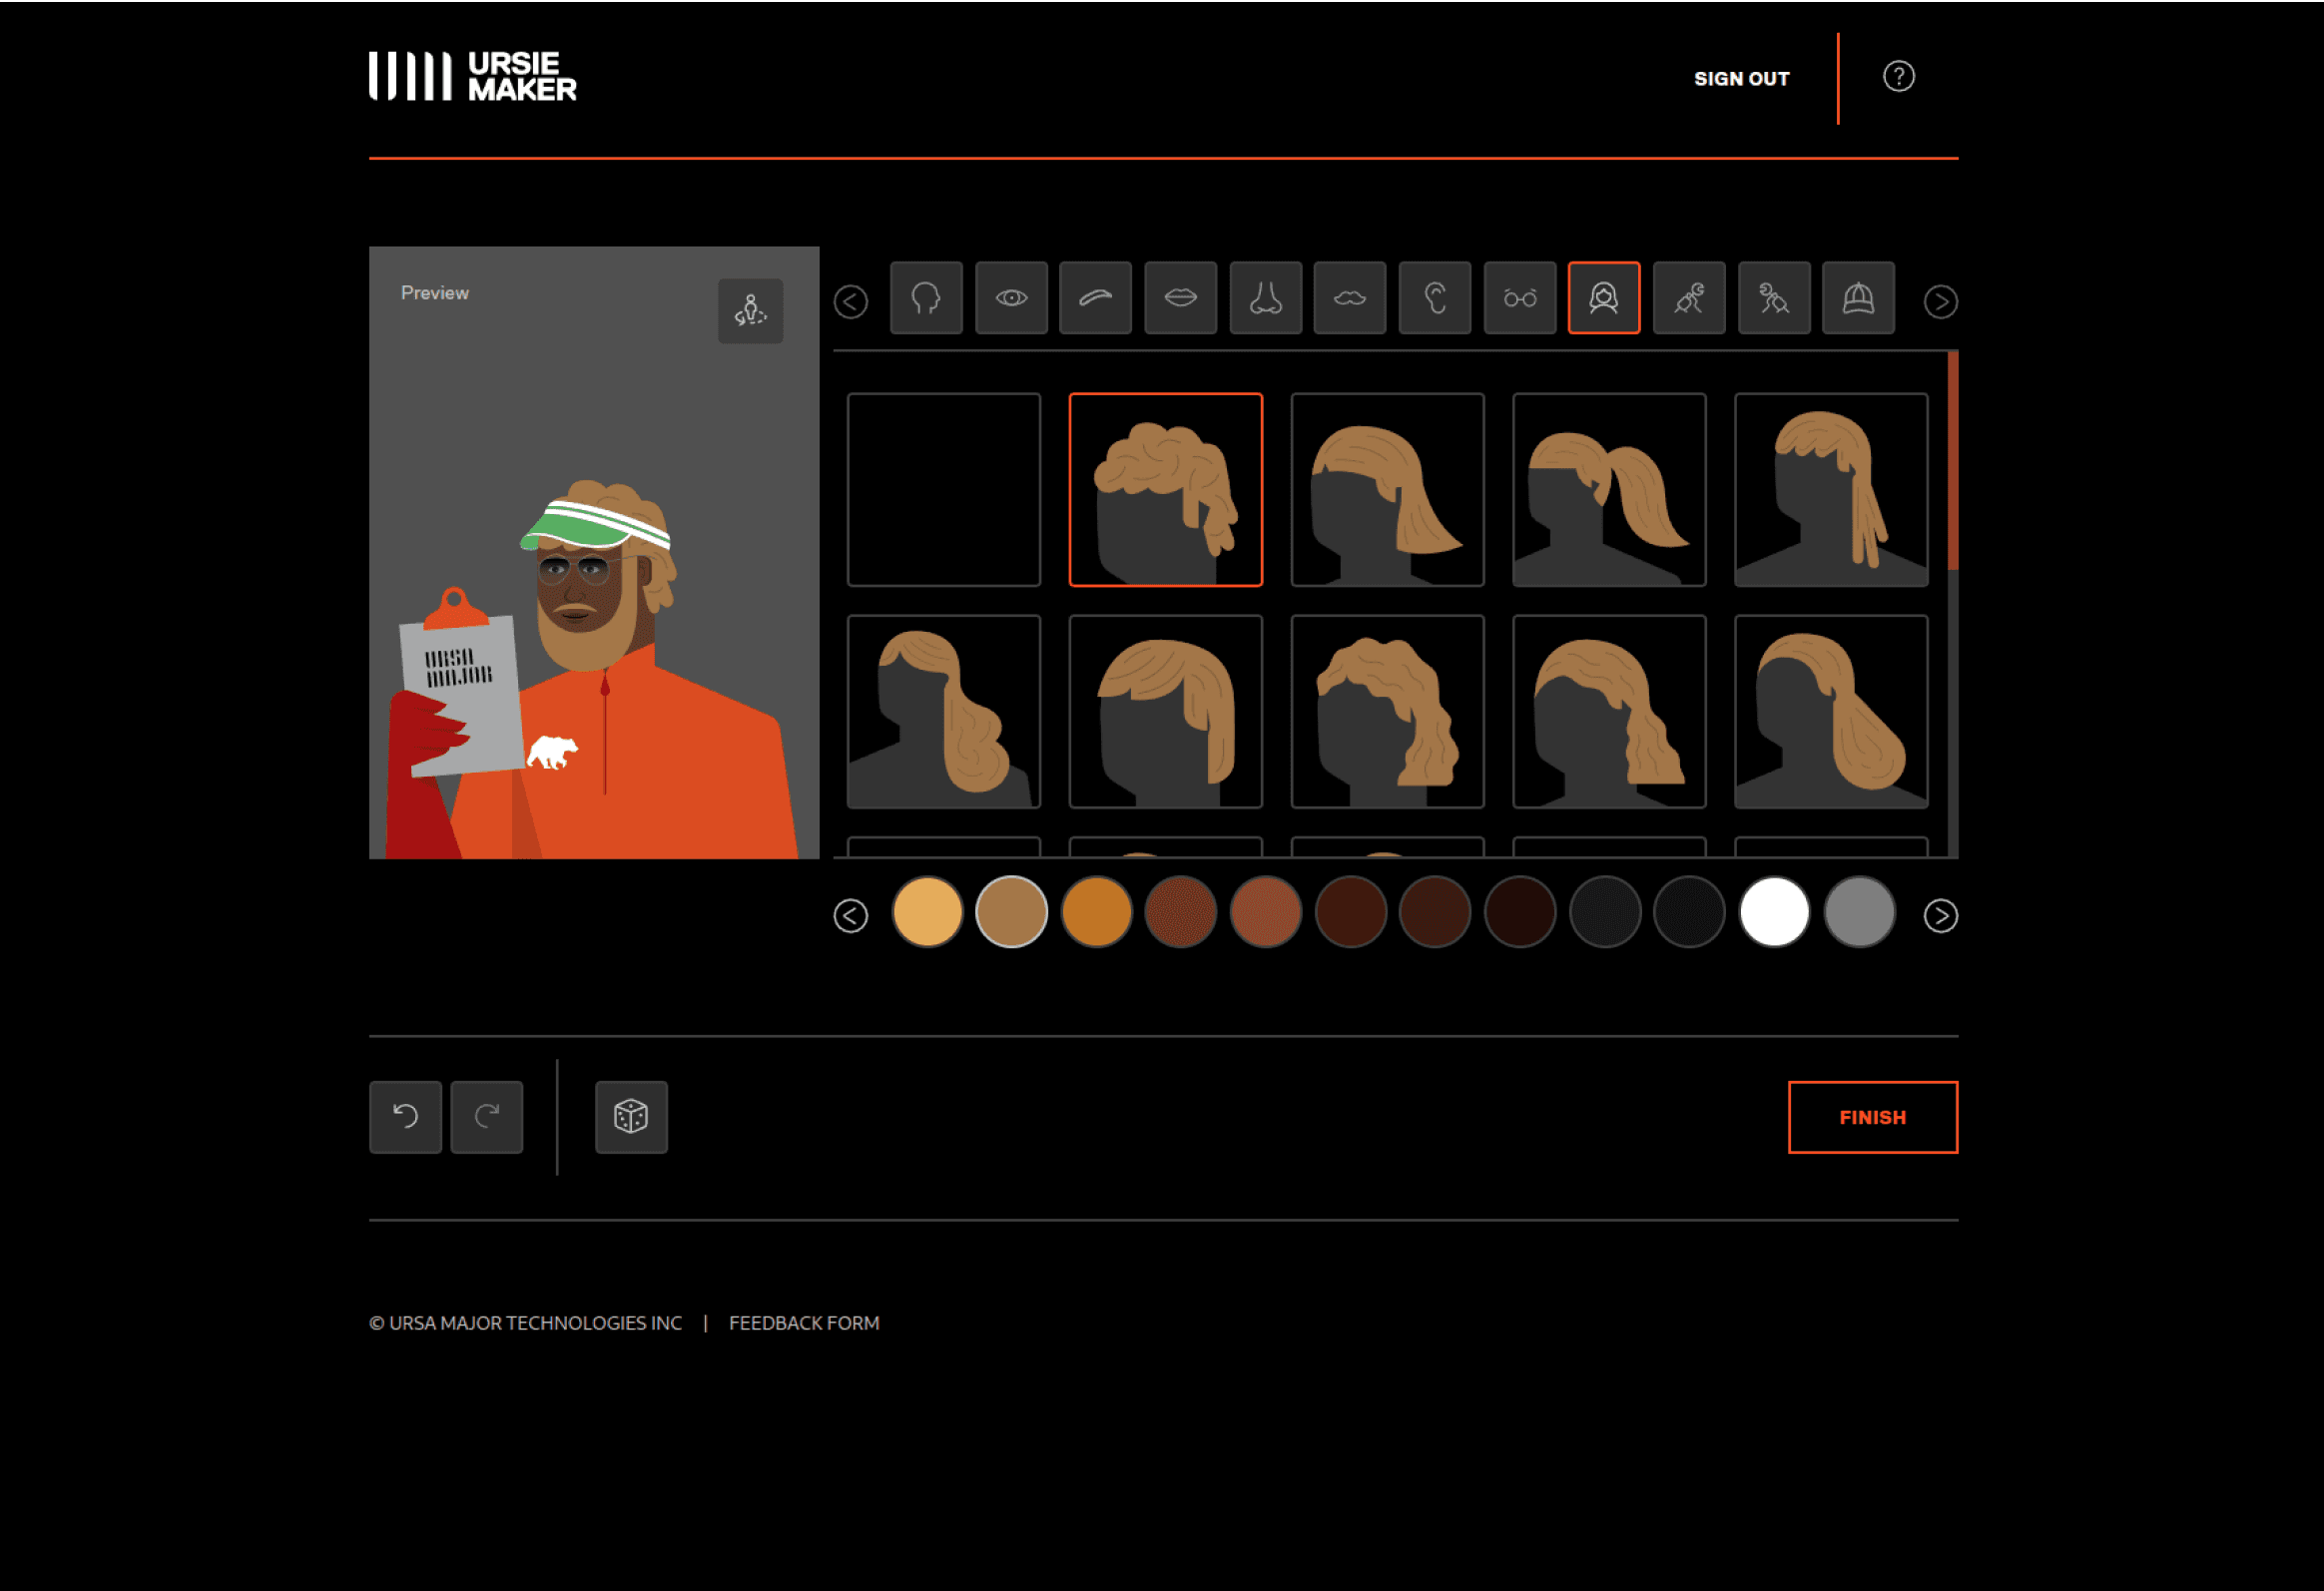Select the lips category icon
This screenshot has height=1591, width=2324.
click(1180, 298)
